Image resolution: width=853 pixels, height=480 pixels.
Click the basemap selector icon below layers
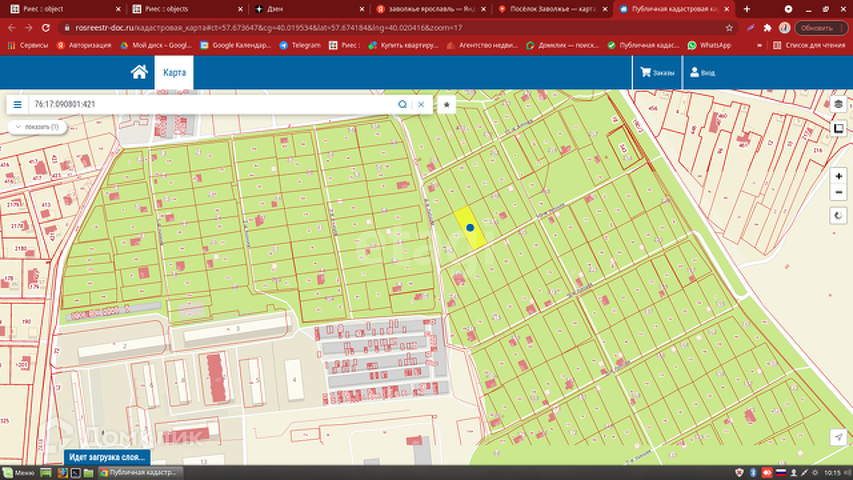pos(838,128)
